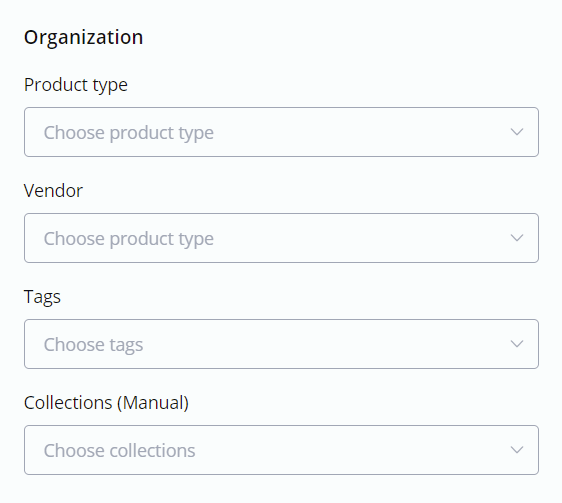This screenshot has height=503, width=562.
Task: Expand the Tags dropdown
Action: (x=281, y=344)
